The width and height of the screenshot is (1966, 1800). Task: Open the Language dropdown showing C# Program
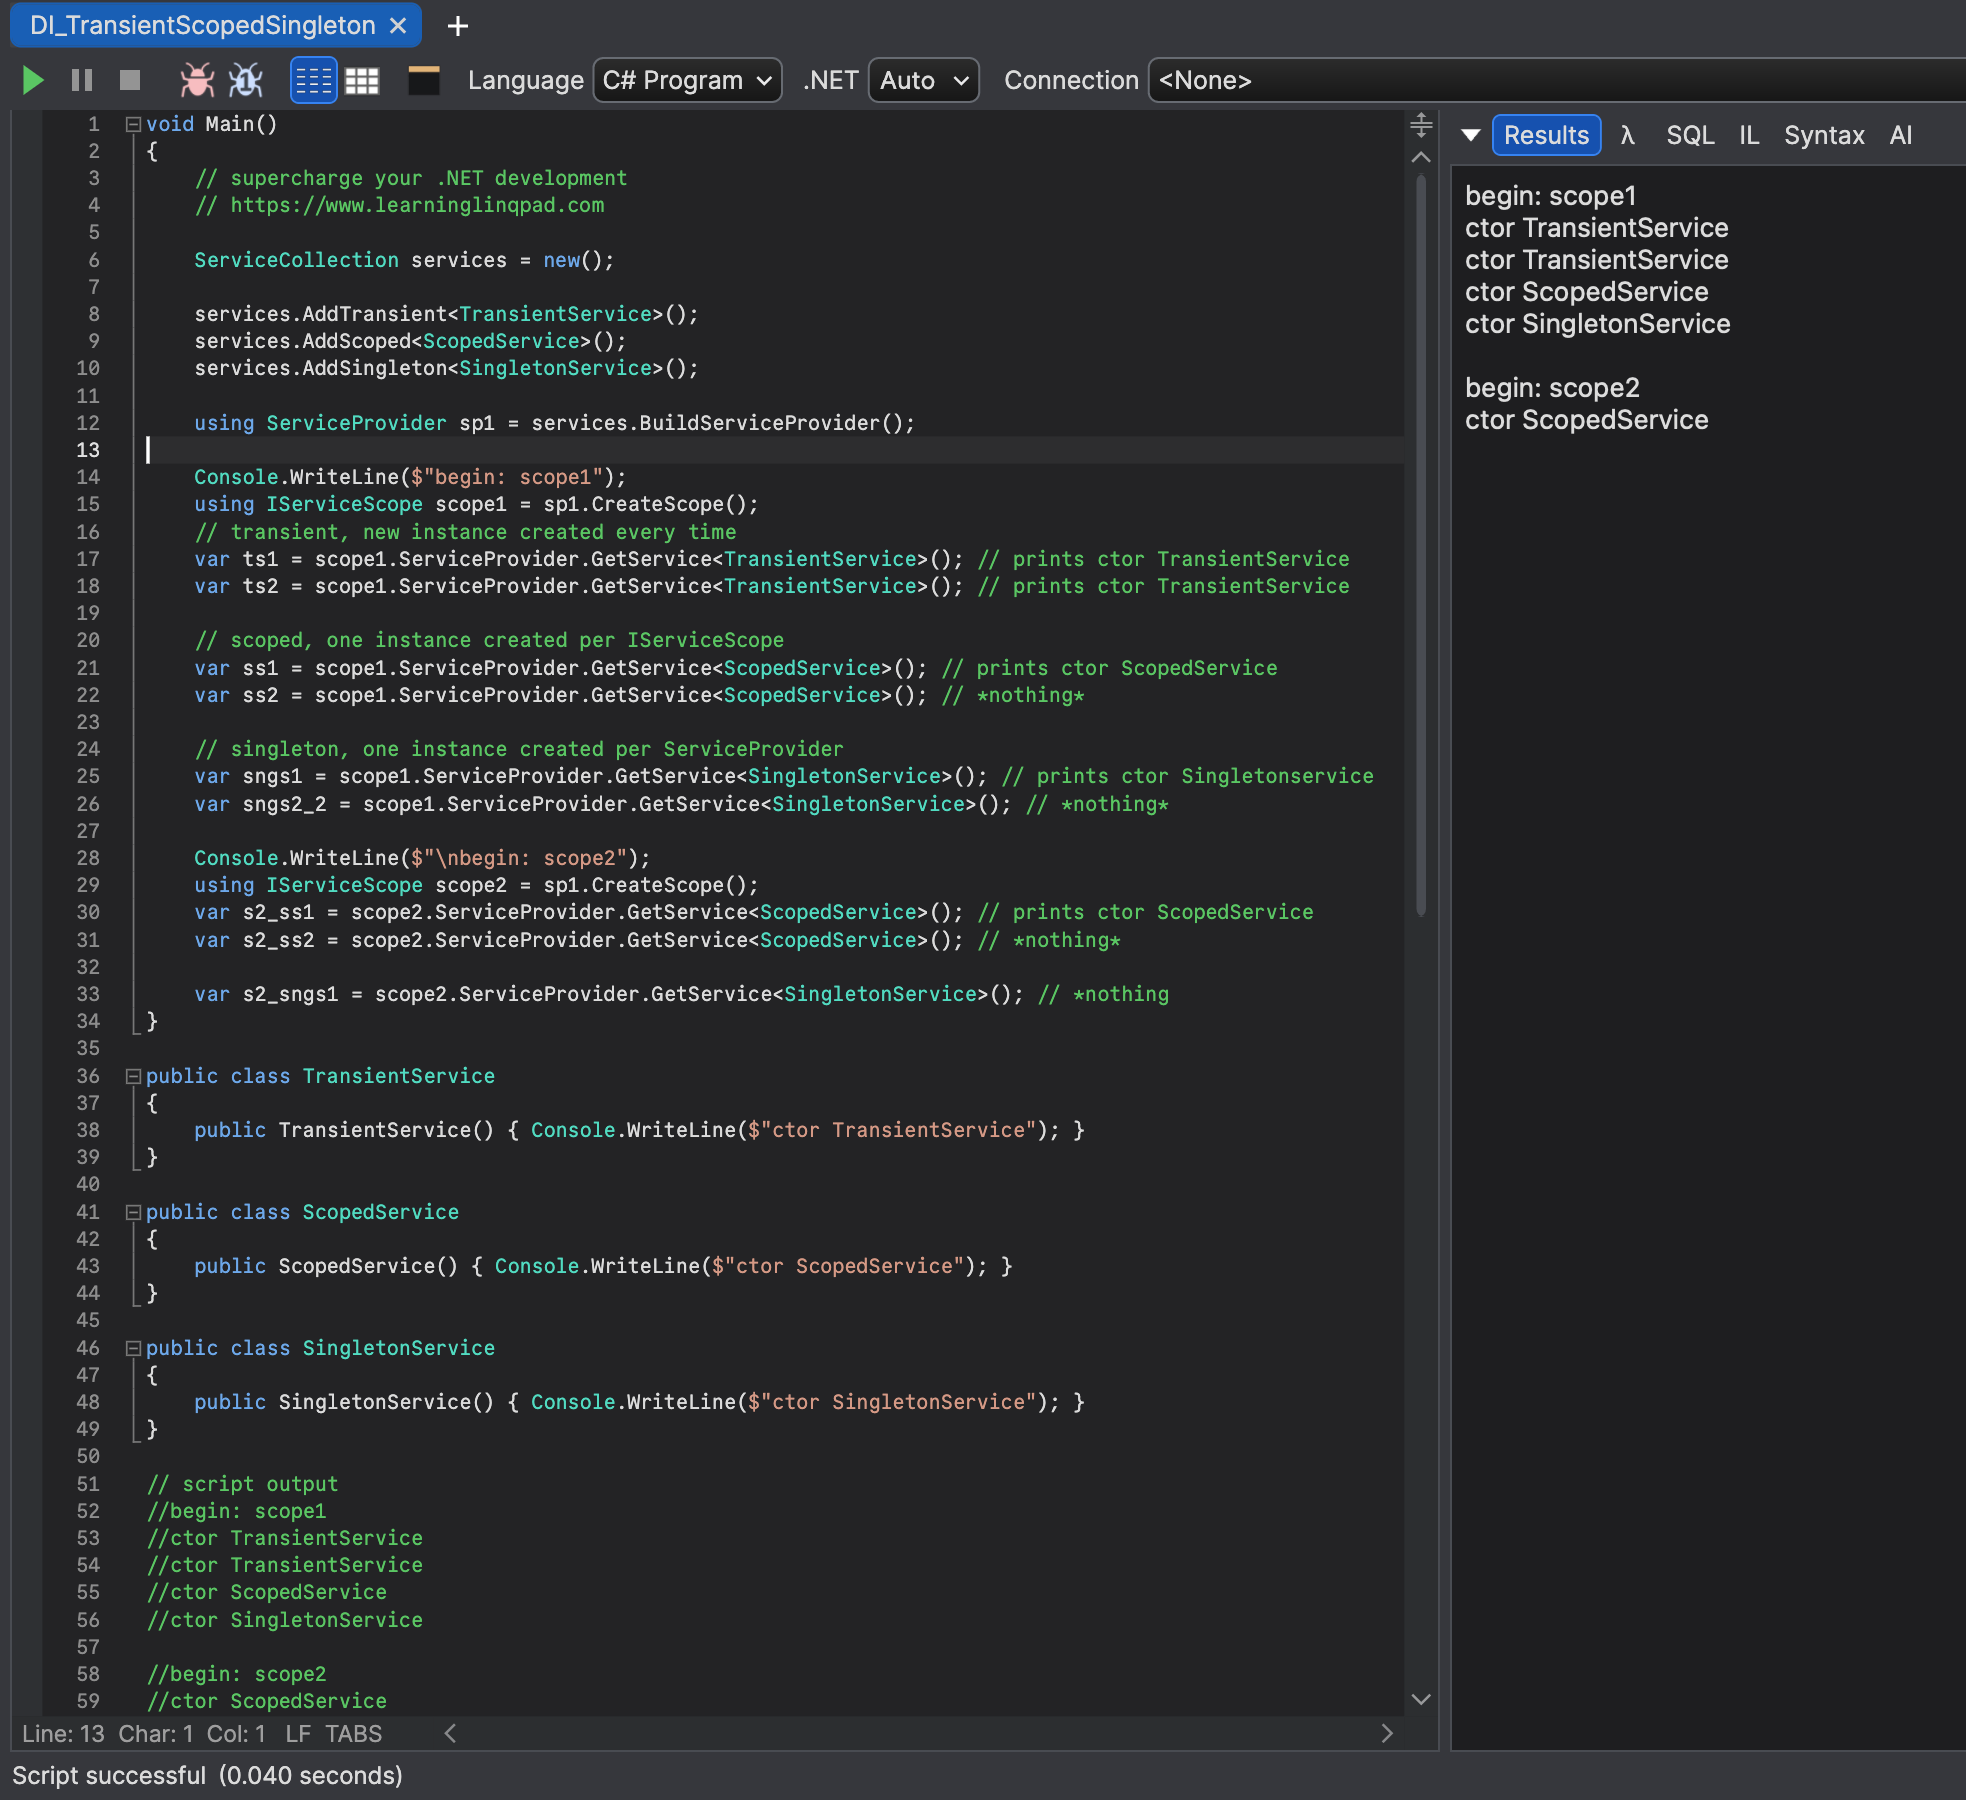pos(686,81)
